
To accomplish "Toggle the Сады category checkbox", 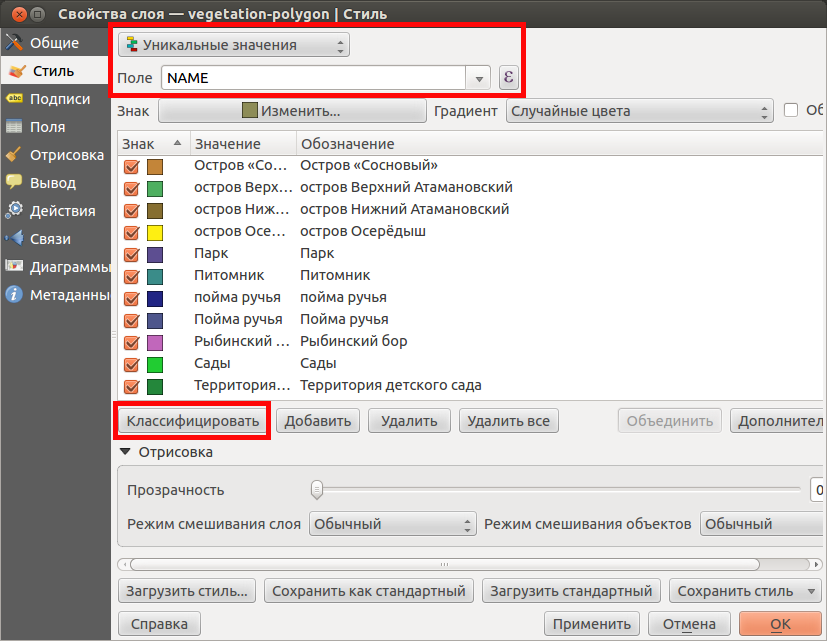I will pos(131,365).
